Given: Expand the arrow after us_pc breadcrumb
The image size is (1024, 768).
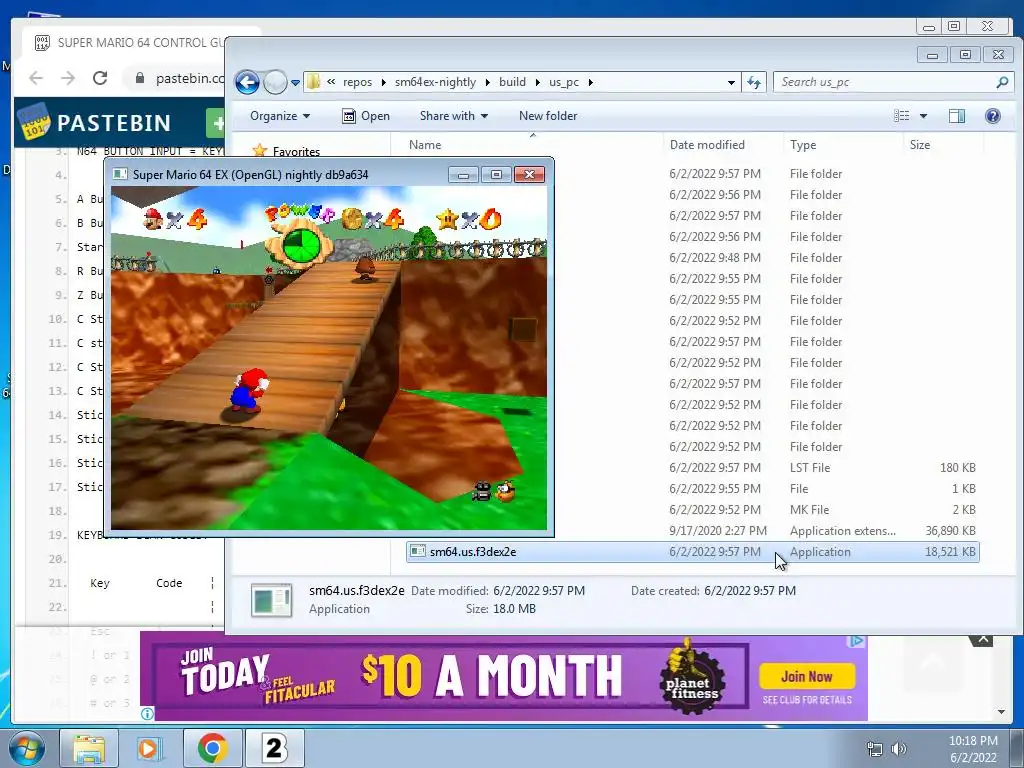Looking at the screenshot, I should [x=590, y=82].
